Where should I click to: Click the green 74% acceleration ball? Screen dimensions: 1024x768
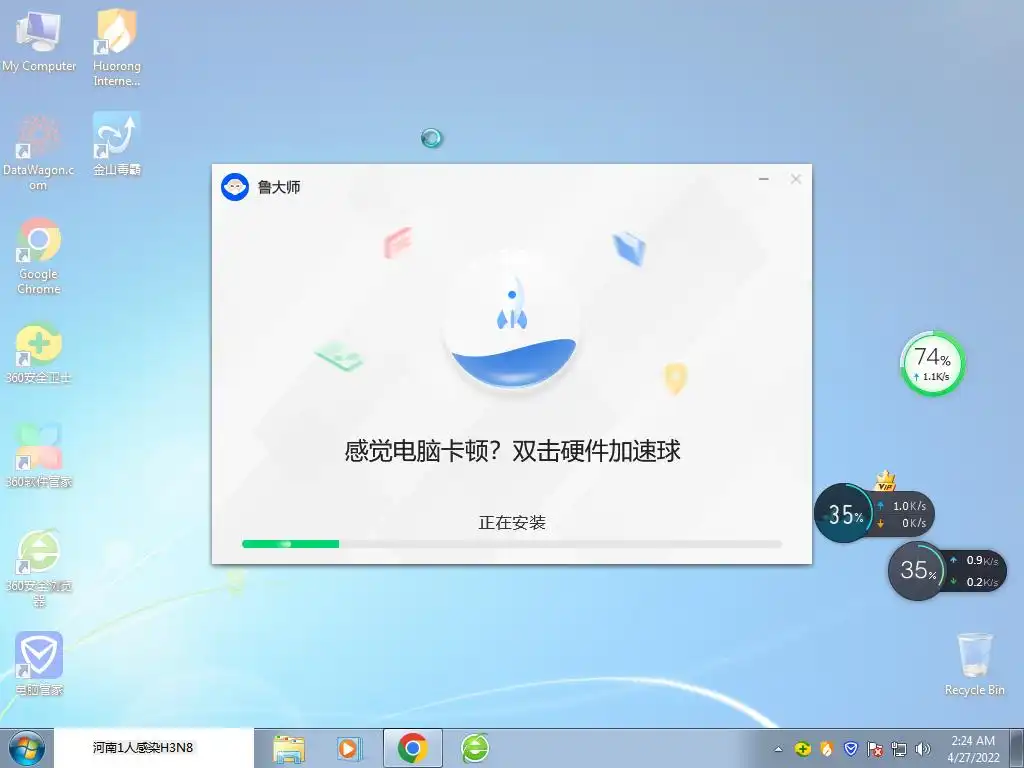point(933,364)
